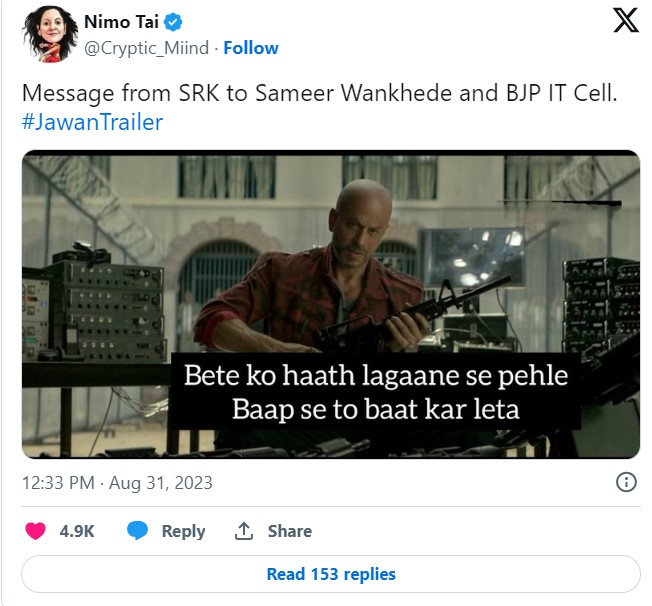This screenshot has height=606, width=652.
Task: Click the X logo in the corner
Action: (625, 20)
